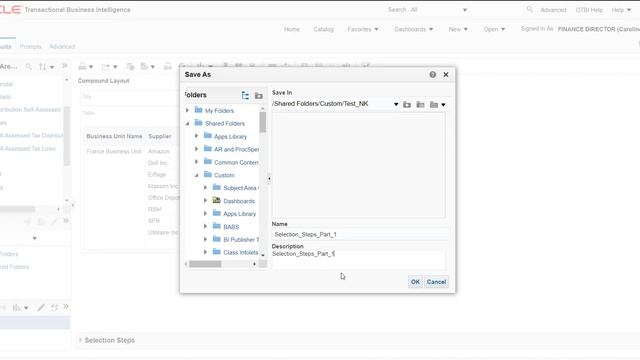Select Shared Folders in tree
This screenshot has width=640, height=360.
[x=225, y=123]
